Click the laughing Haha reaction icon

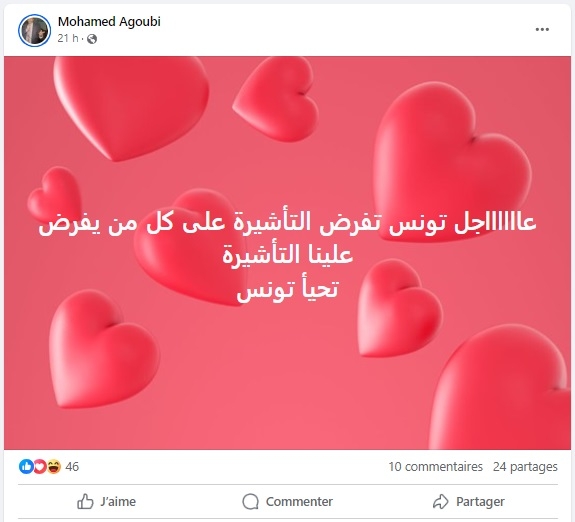tap(54, 467)
